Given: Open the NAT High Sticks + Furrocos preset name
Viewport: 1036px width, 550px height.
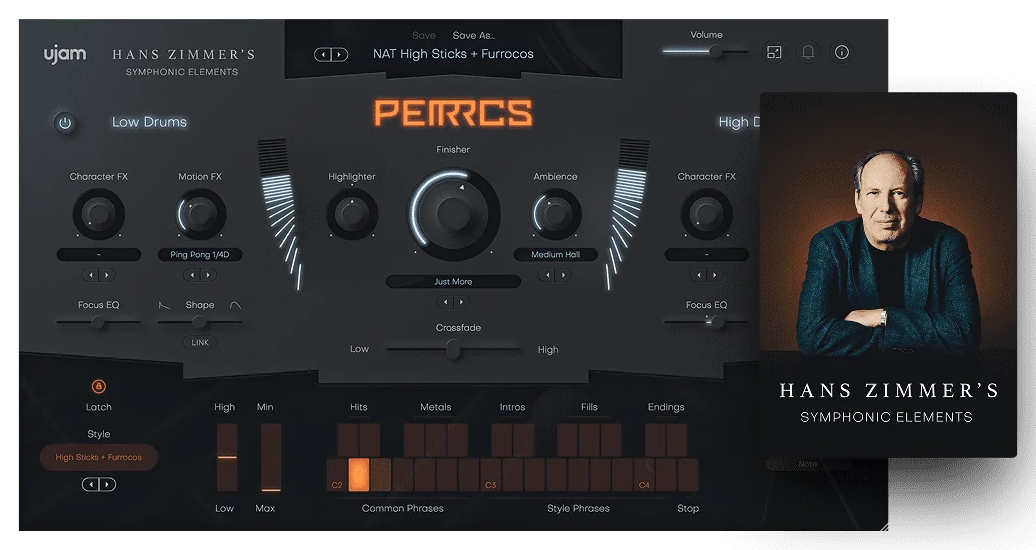Looking at the screenshot, I should point(453,54).
